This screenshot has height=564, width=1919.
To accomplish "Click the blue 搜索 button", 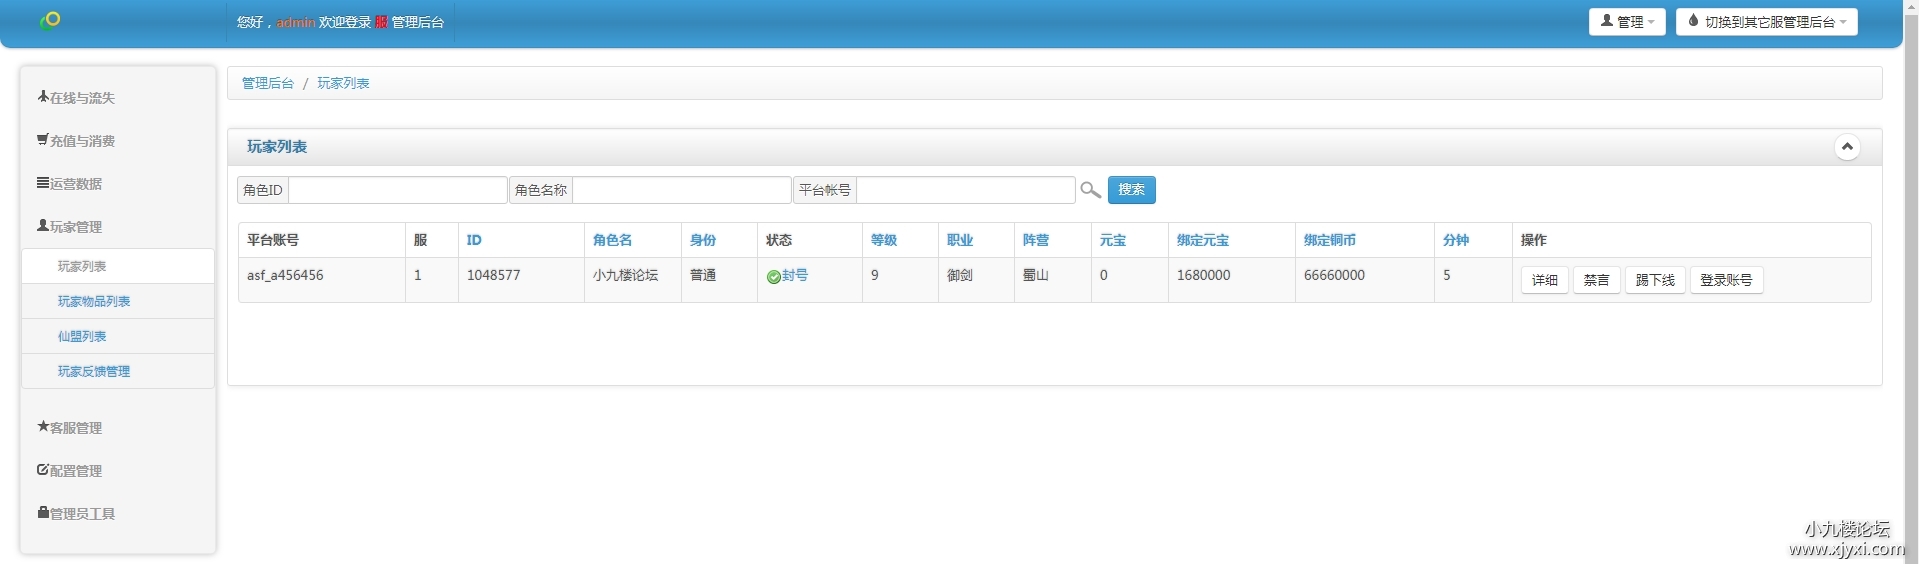I will click(1131, 190).
